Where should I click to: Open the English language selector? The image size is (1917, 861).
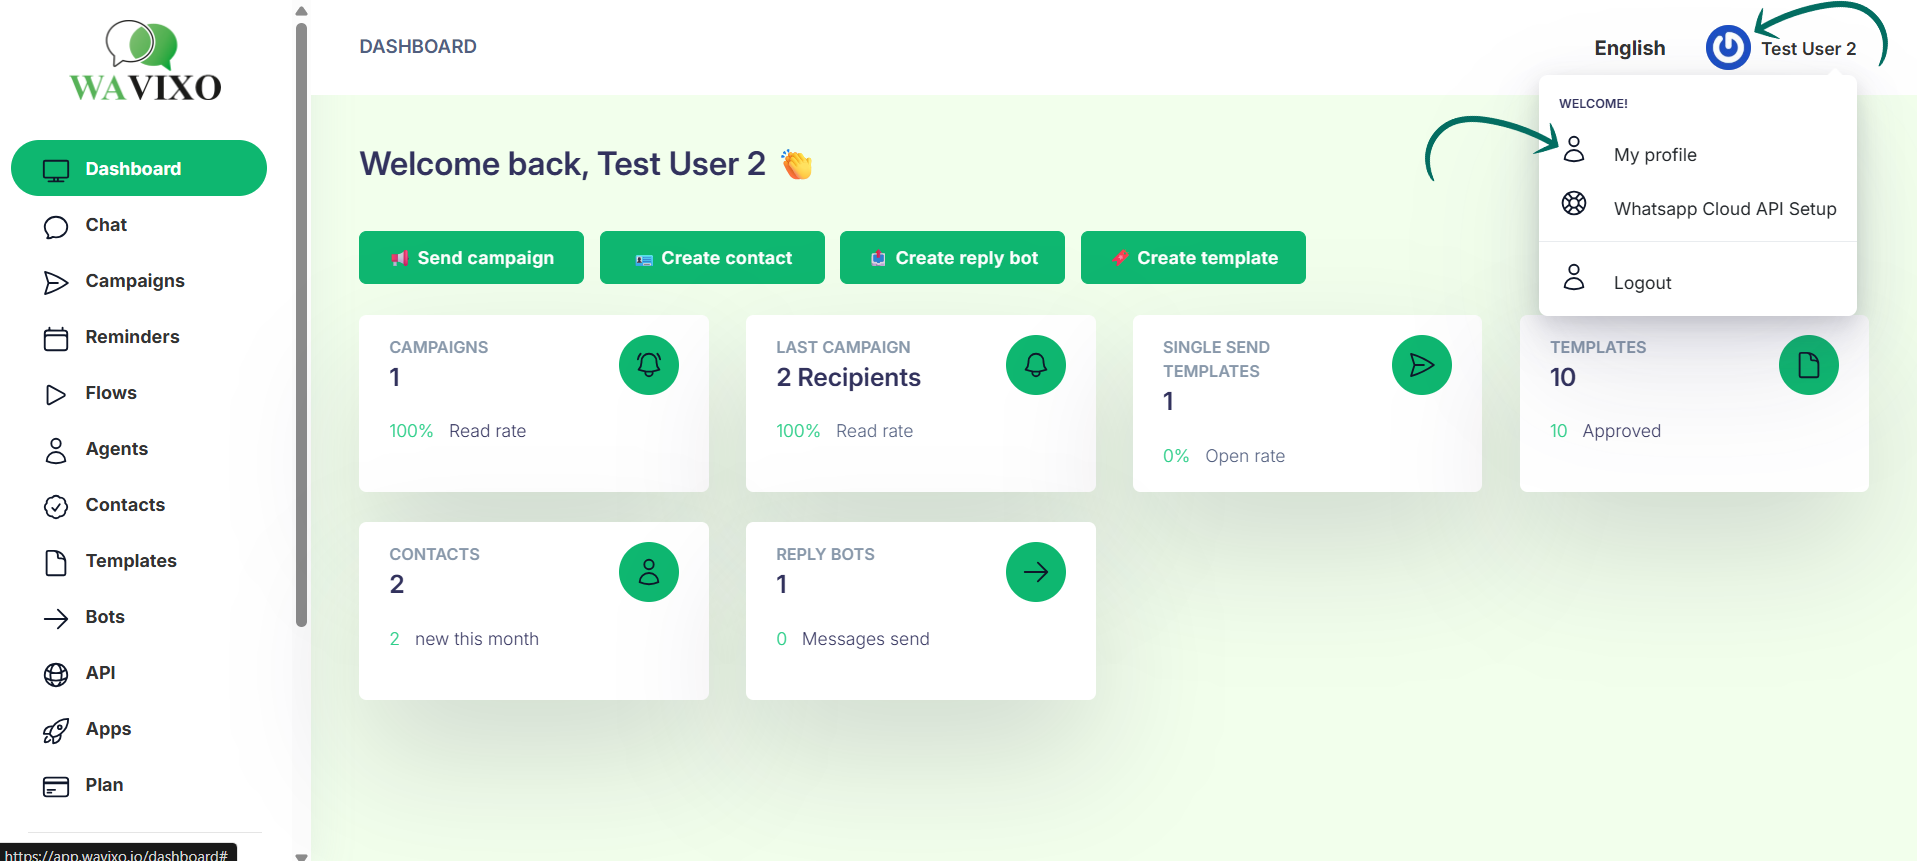(1629, 48)
